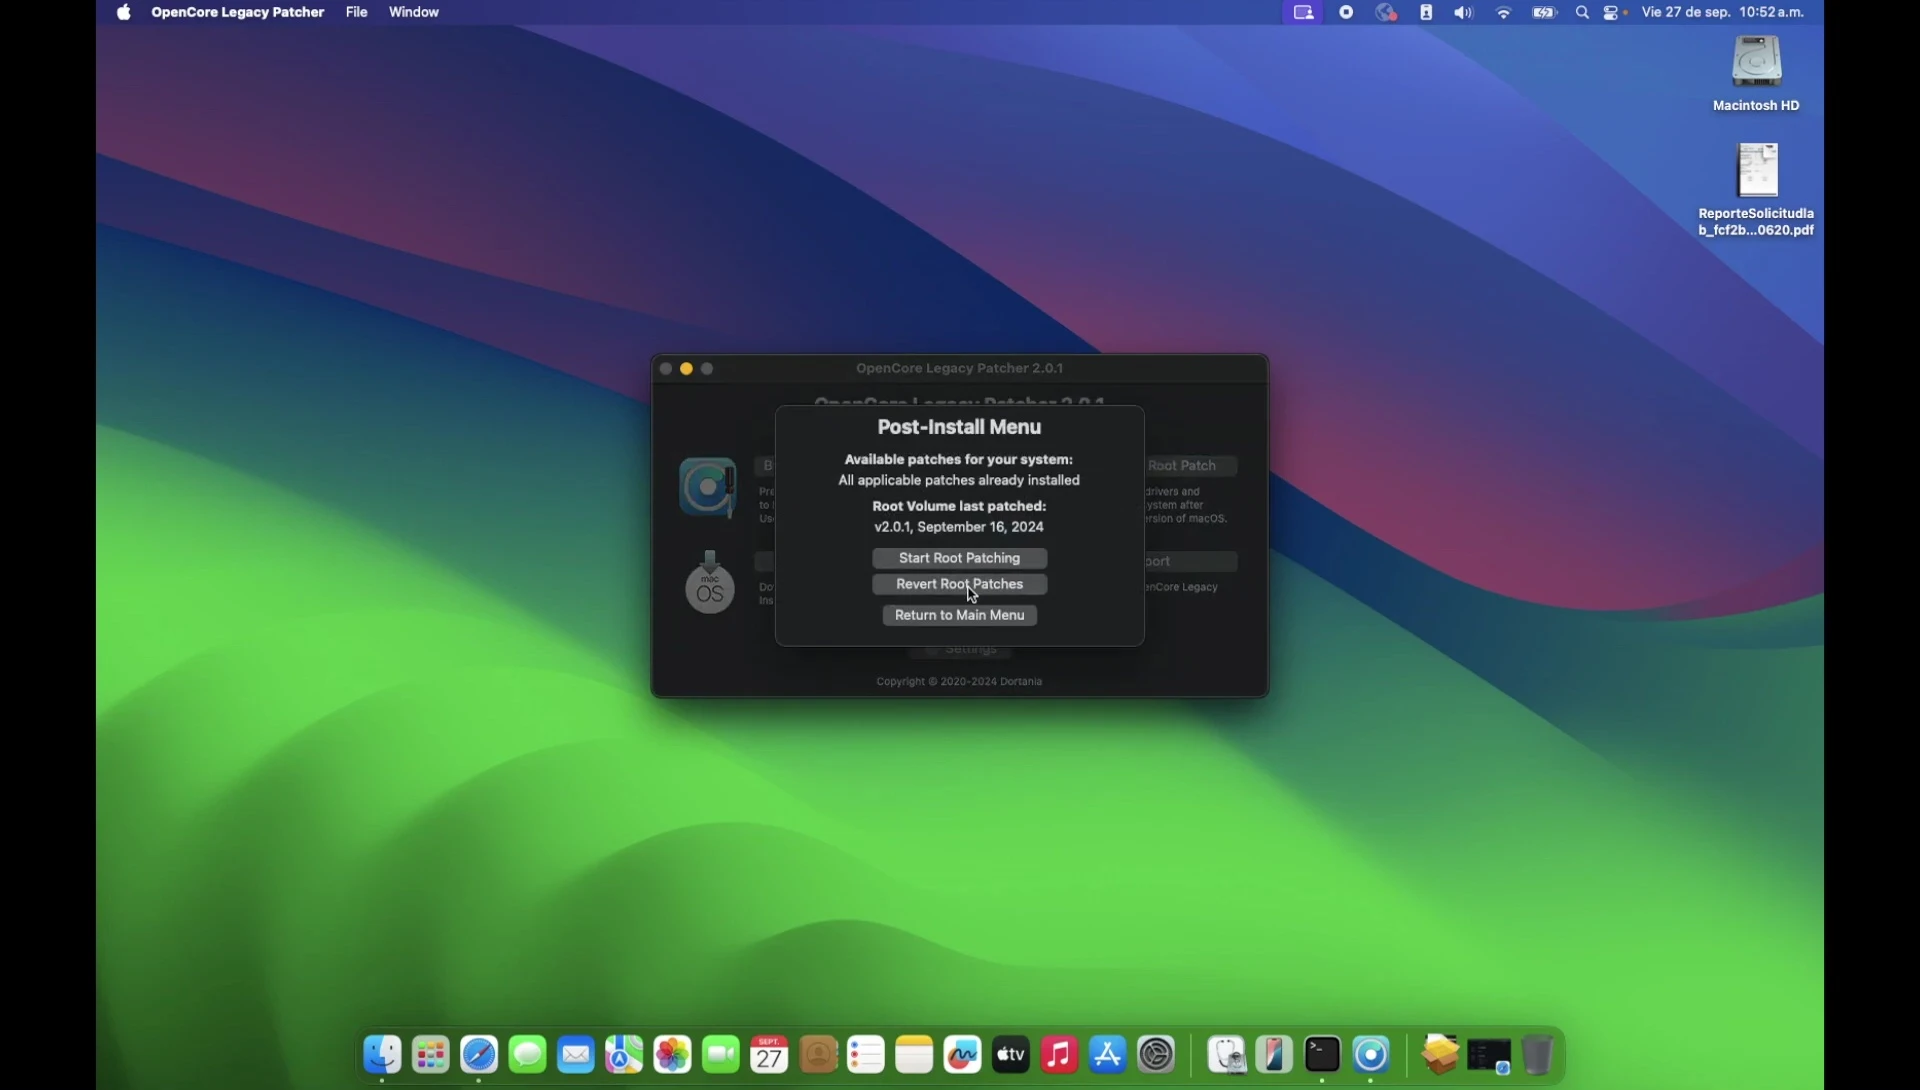Open Contacts from the Dock
Screen dimensions: 1920x1090
(818, 1054)
